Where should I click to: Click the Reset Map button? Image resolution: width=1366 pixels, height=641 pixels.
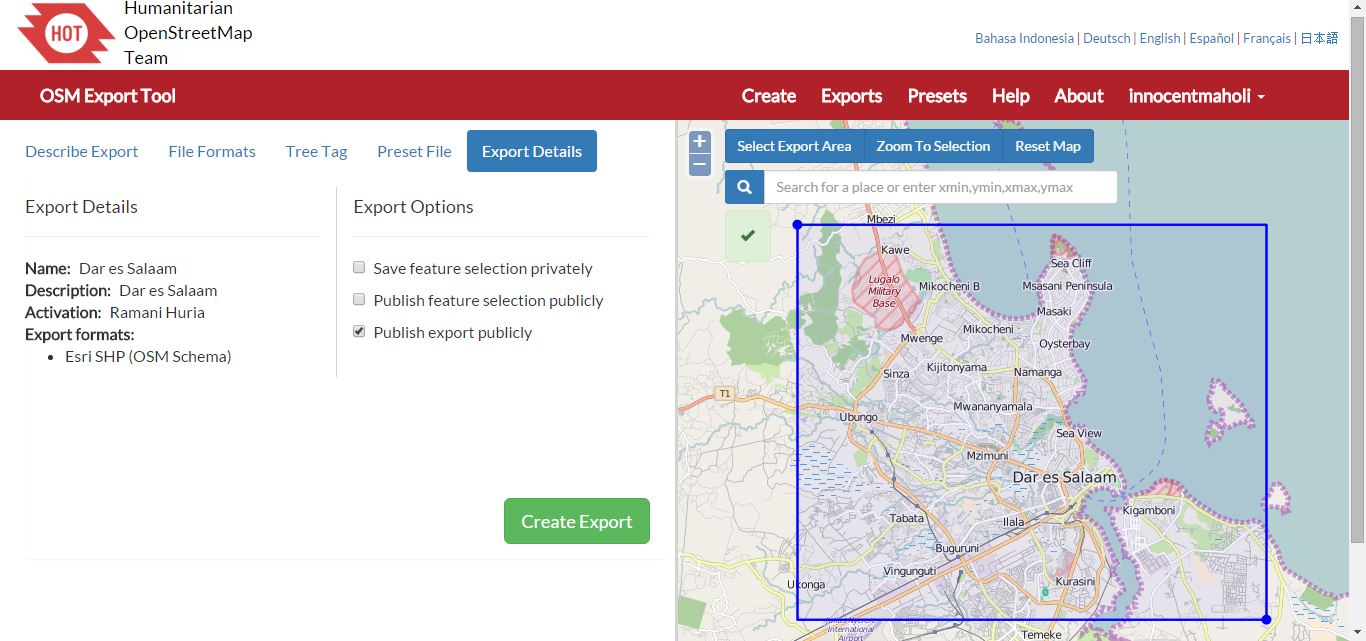pos(1048,146)
